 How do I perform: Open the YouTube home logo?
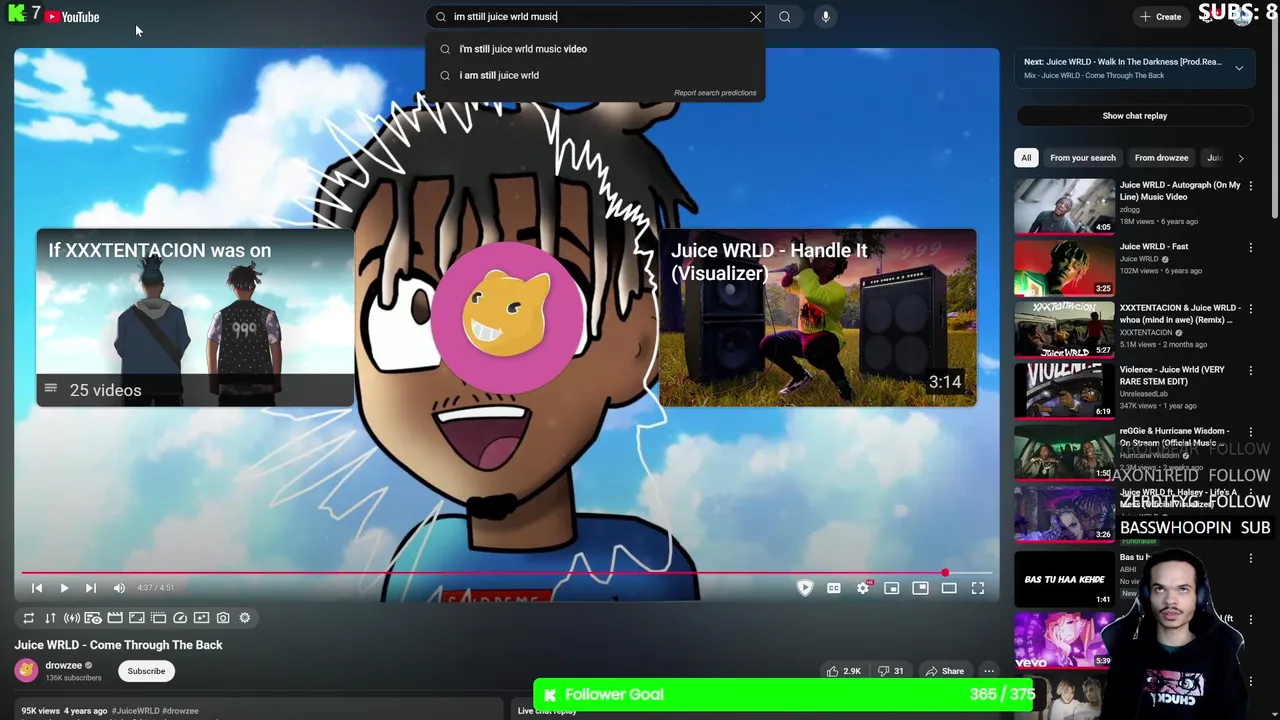pyautogui.click(x=72, y=16)
